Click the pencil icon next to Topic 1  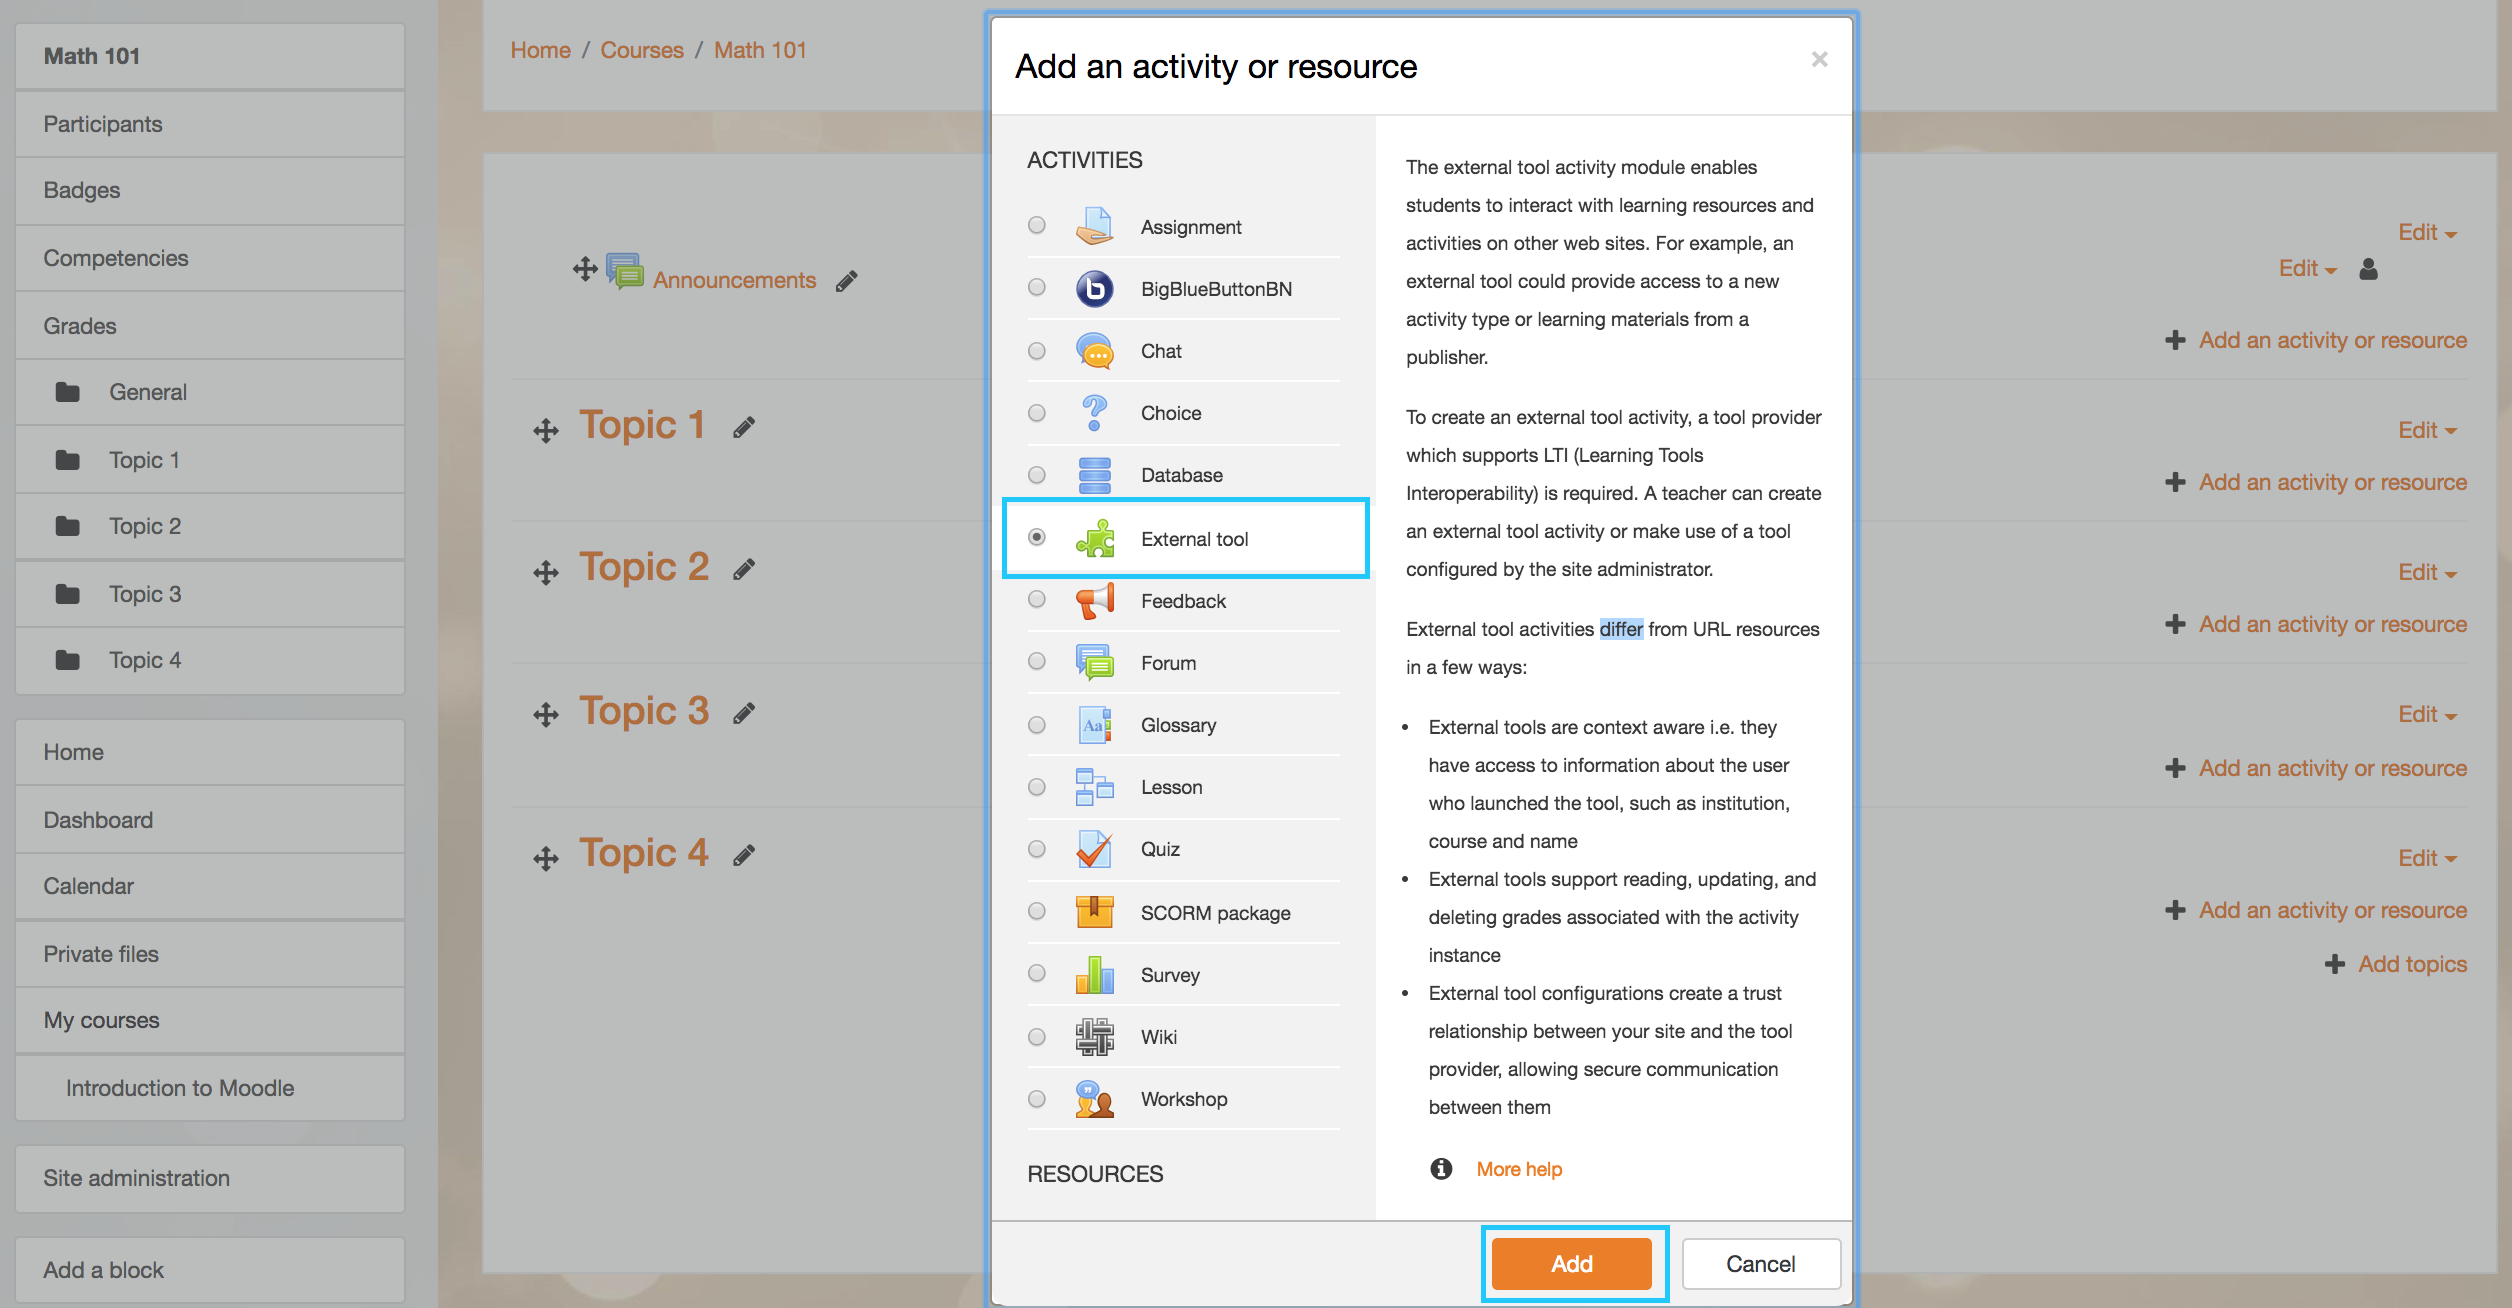click(x=743, y=427)
